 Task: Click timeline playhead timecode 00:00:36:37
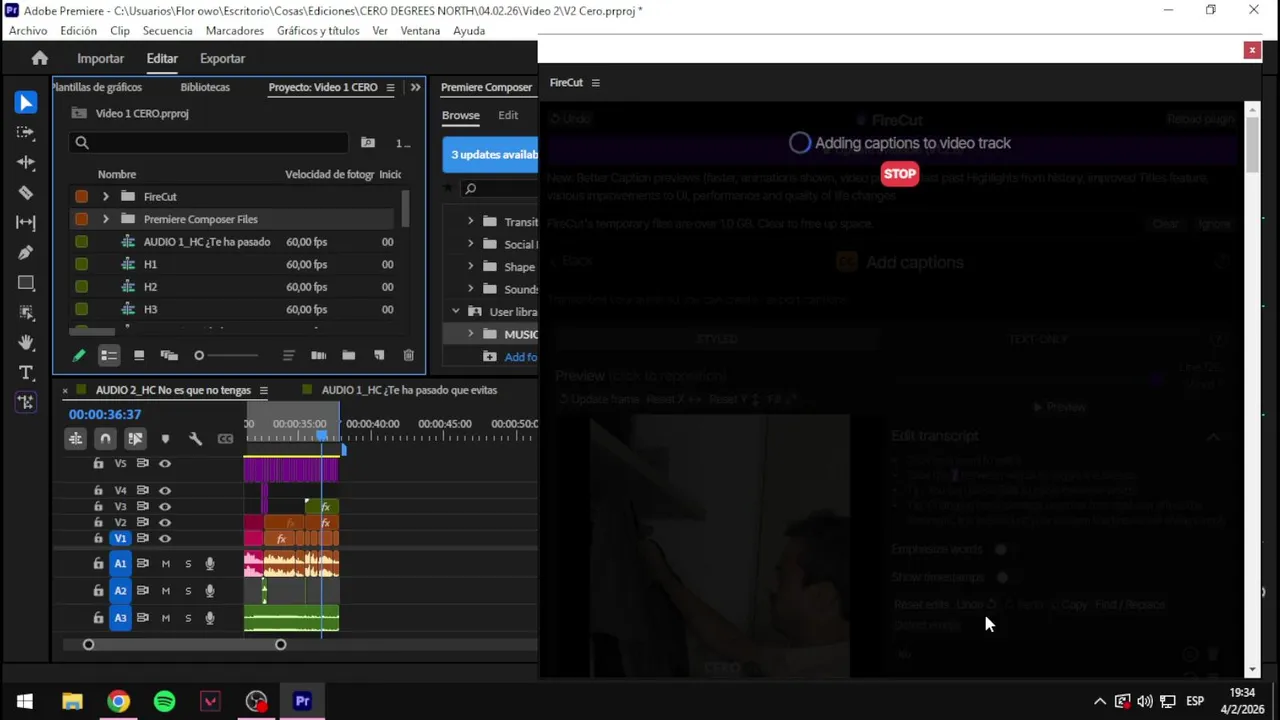pyautogui.click(x=105, y=414)
